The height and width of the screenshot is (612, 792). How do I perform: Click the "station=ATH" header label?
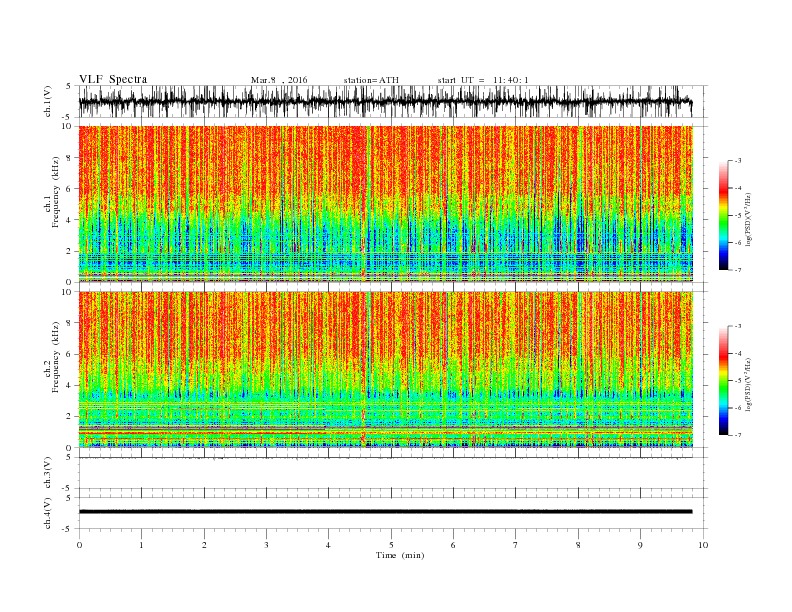[371, 80]
